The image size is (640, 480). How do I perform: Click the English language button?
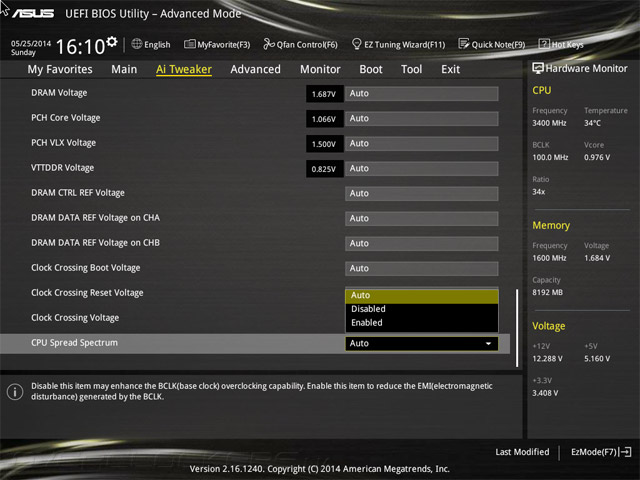[x=157, y=44]
